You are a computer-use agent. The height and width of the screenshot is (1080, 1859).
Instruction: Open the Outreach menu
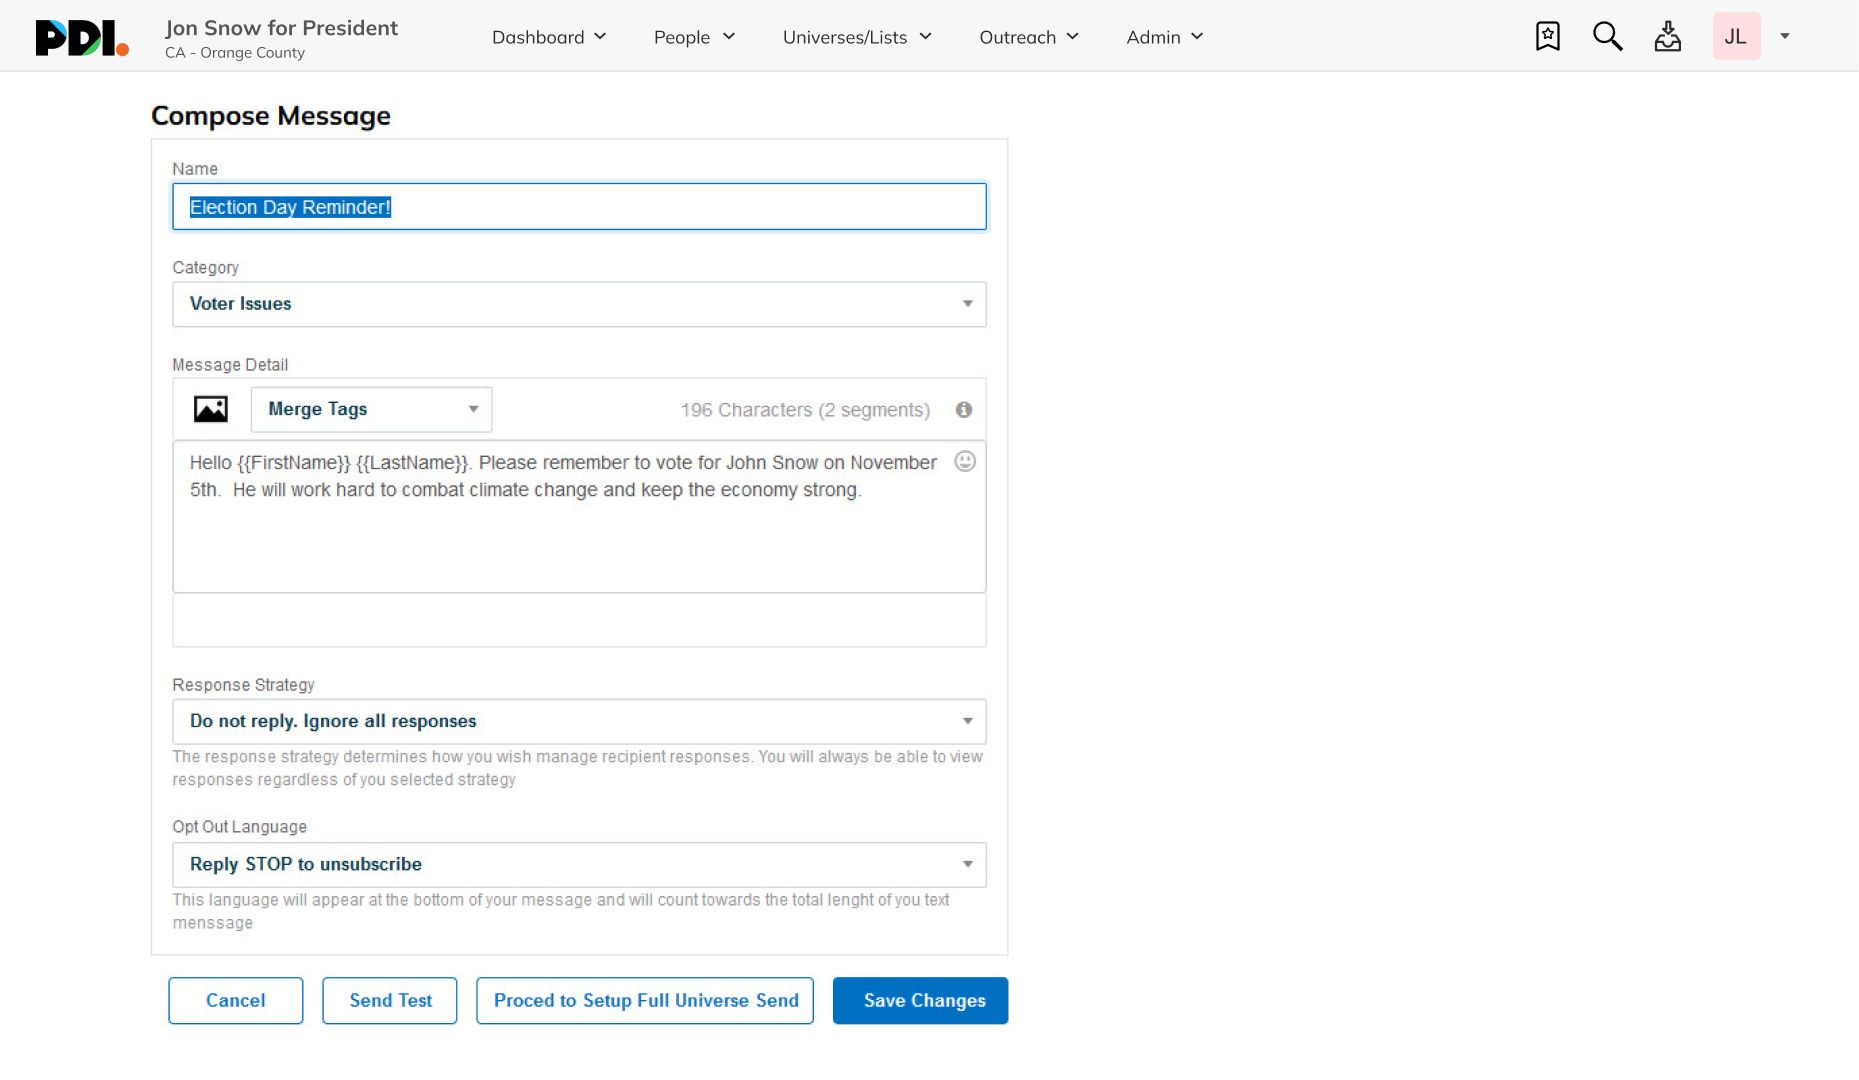(x=1029, y=37)
